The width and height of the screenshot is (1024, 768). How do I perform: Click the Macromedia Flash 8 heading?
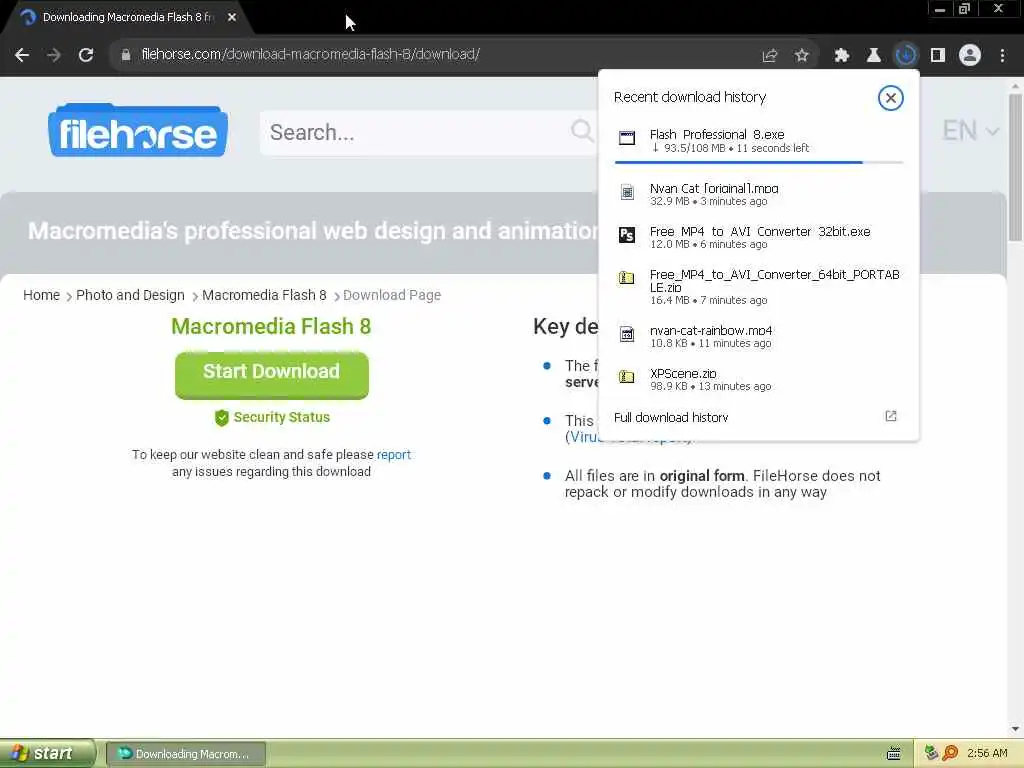coord(271,327)
